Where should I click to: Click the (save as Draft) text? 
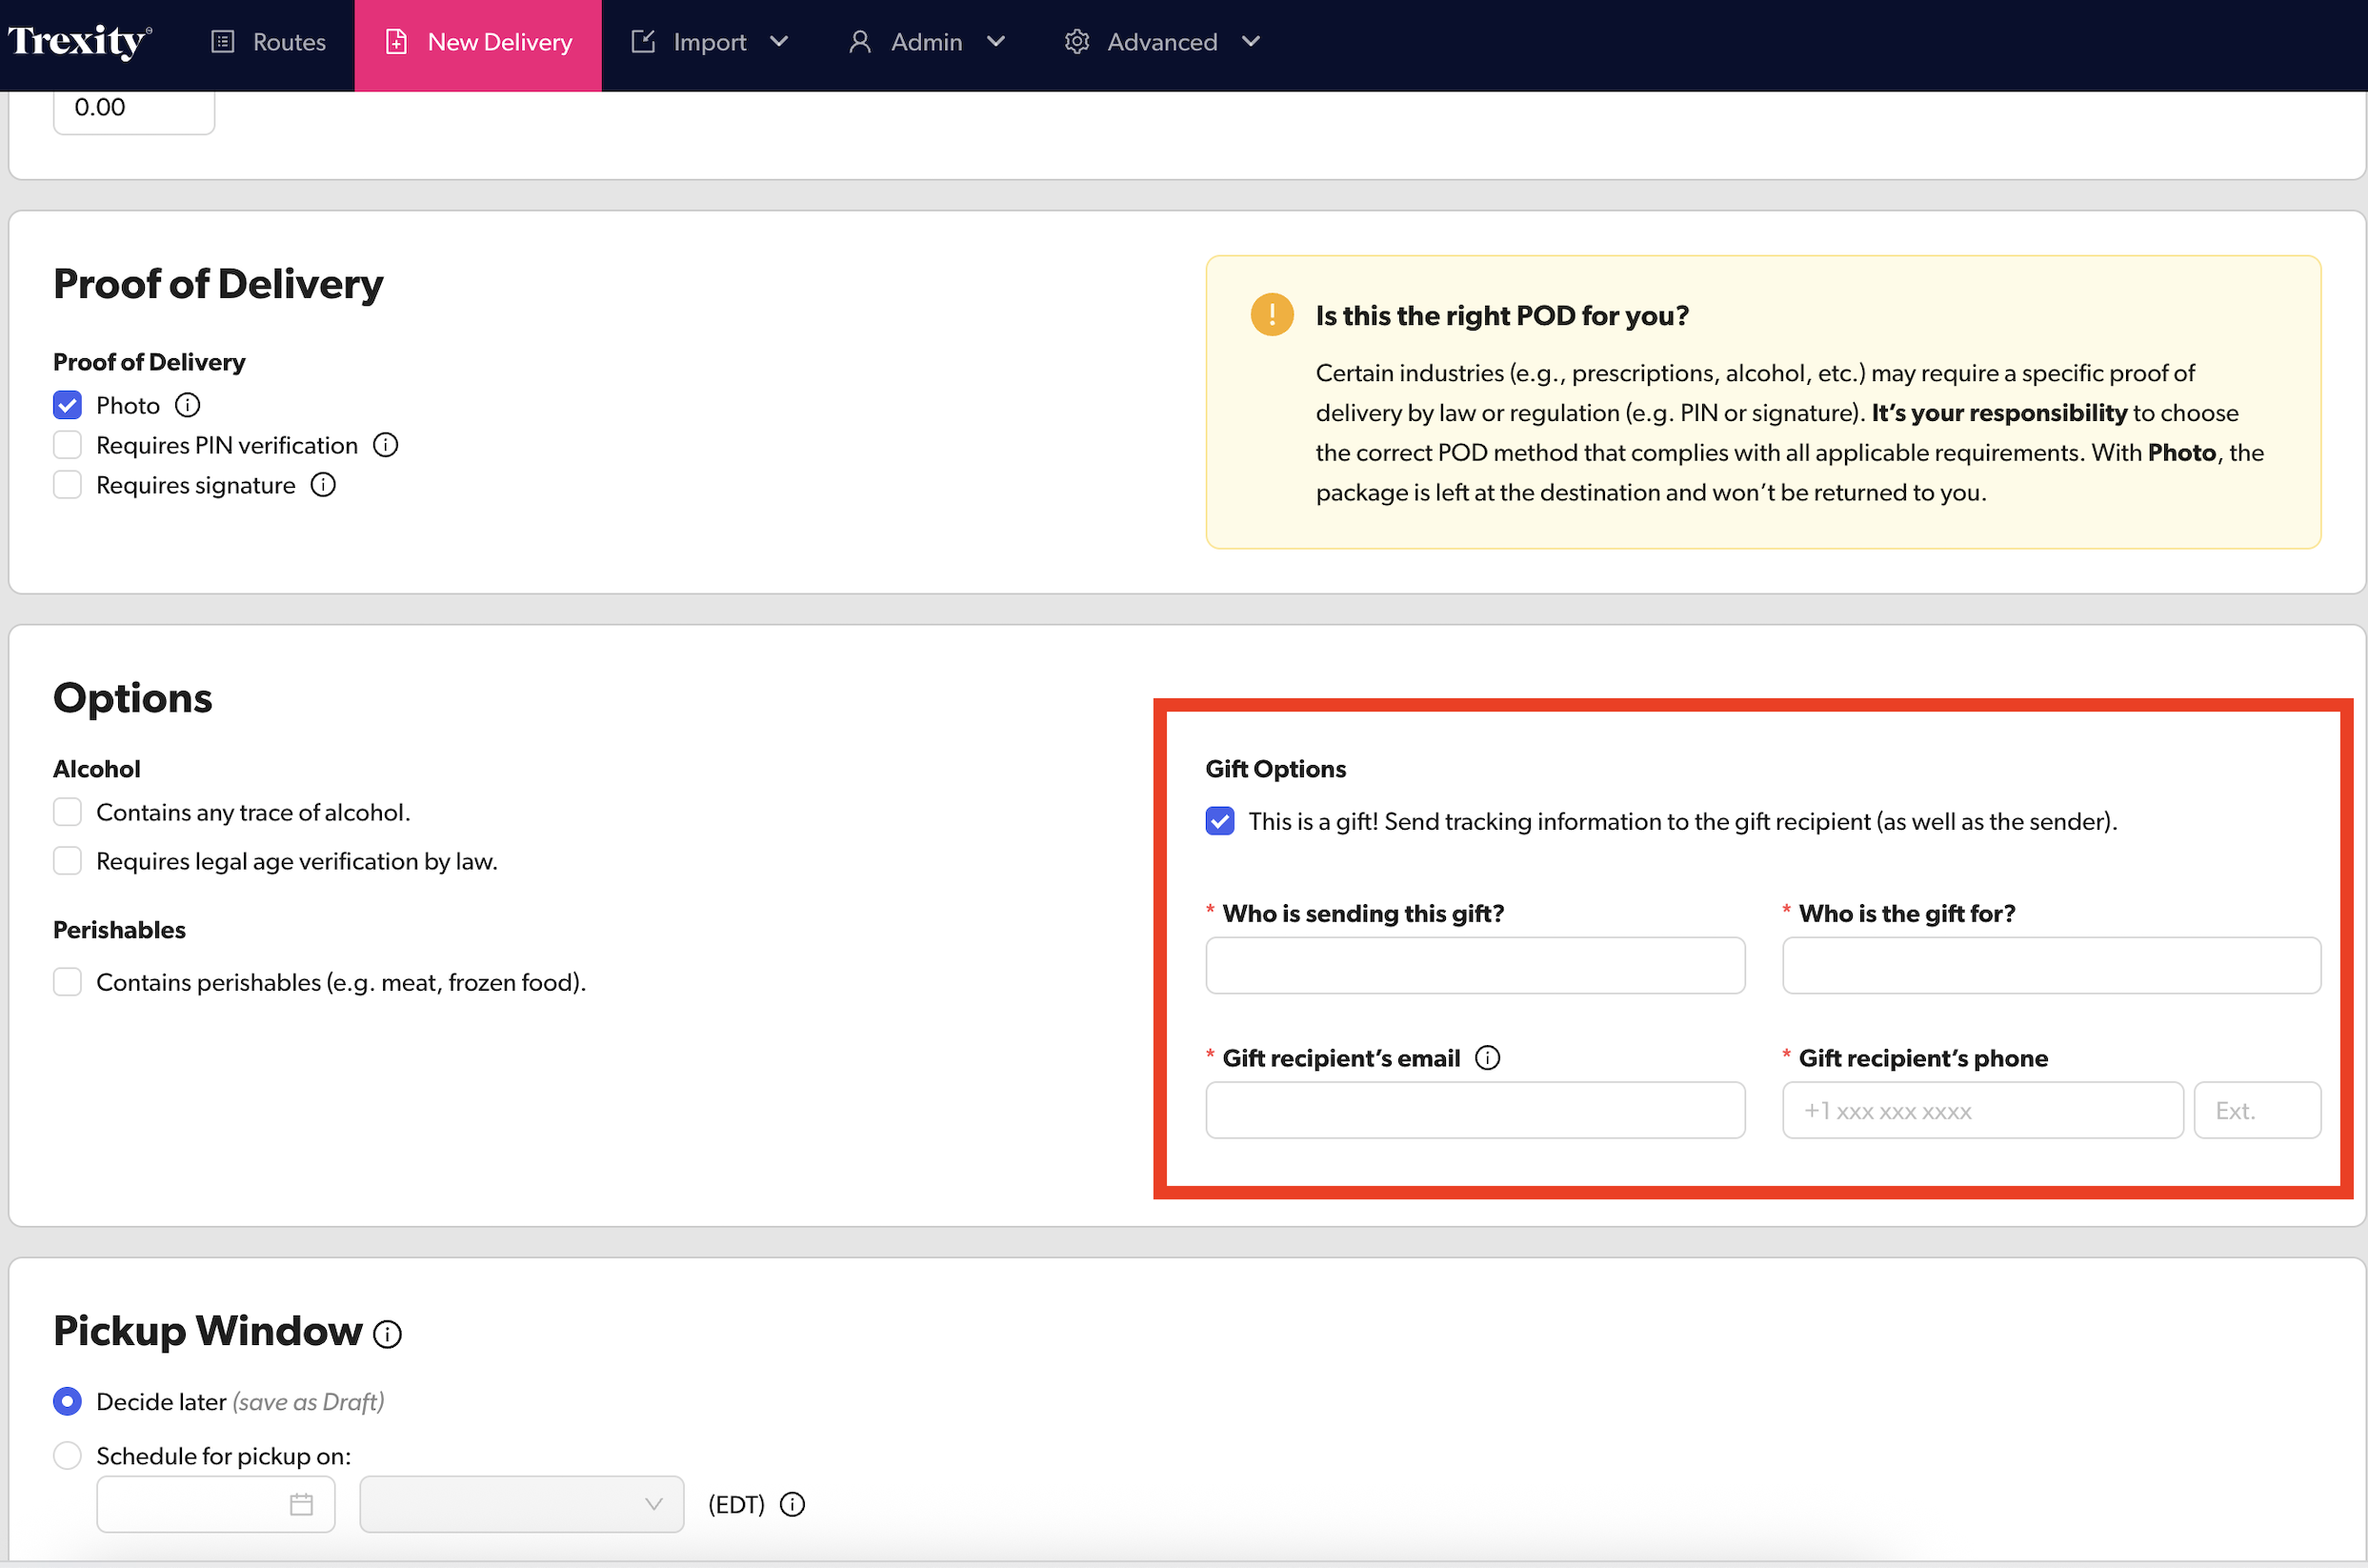point(308,1402)
